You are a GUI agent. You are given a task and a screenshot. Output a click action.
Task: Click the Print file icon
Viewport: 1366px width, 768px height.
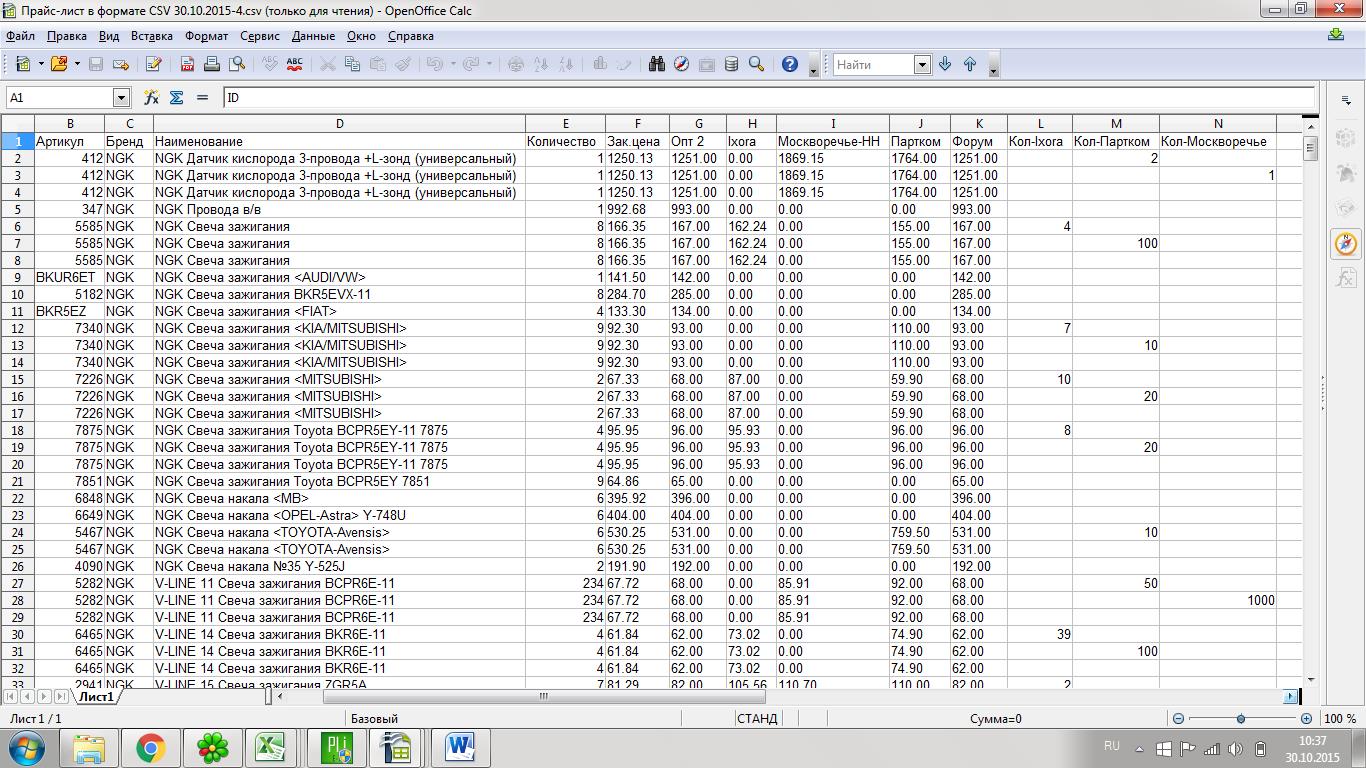tap(212, 64)
